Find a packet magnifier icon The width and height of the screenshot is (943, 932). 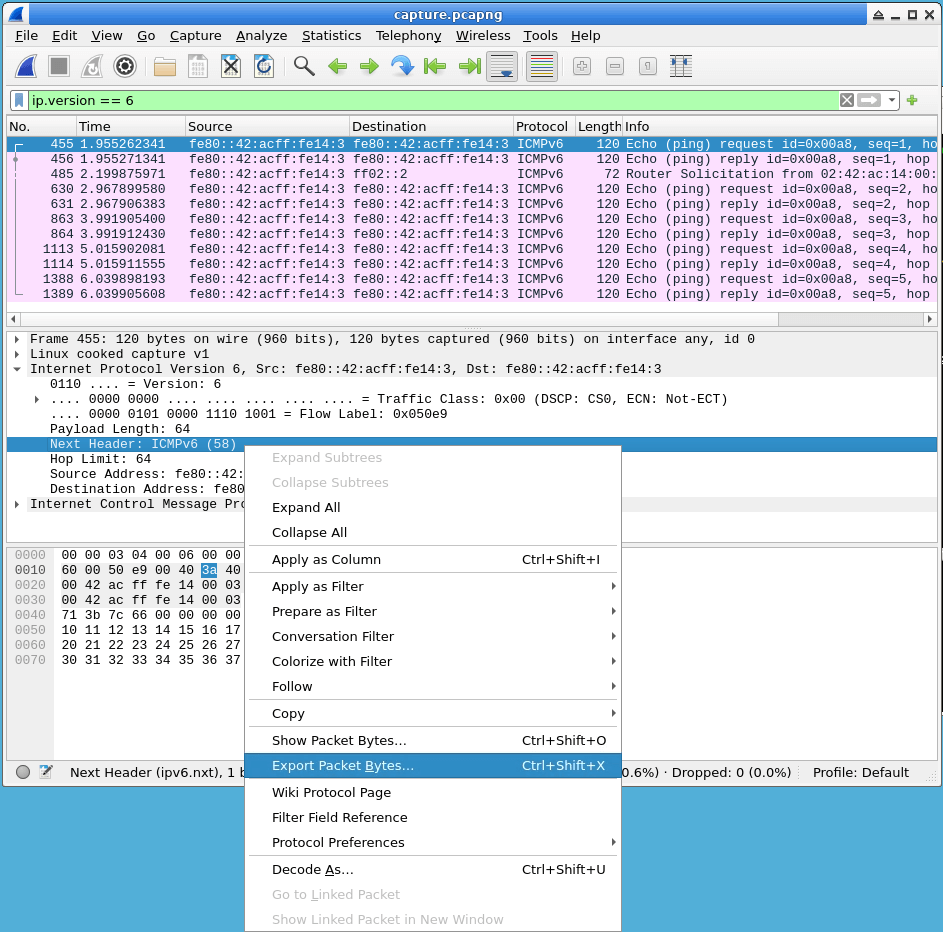[x=304, y=66]
